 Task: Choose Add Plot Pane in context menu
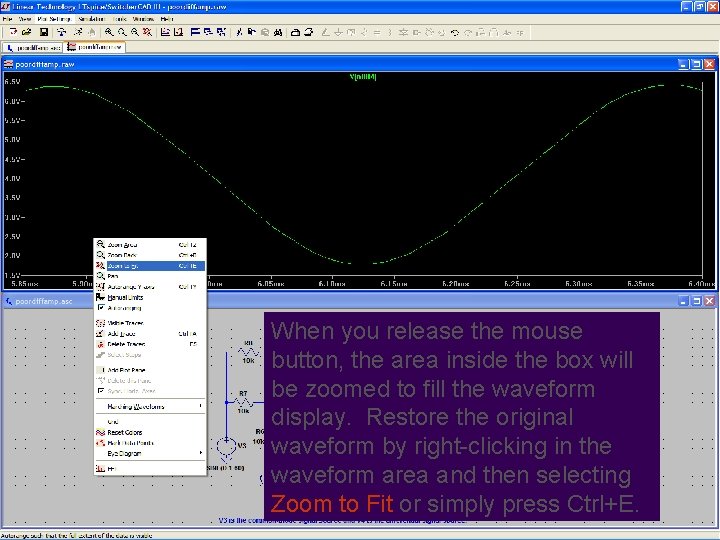150,370
